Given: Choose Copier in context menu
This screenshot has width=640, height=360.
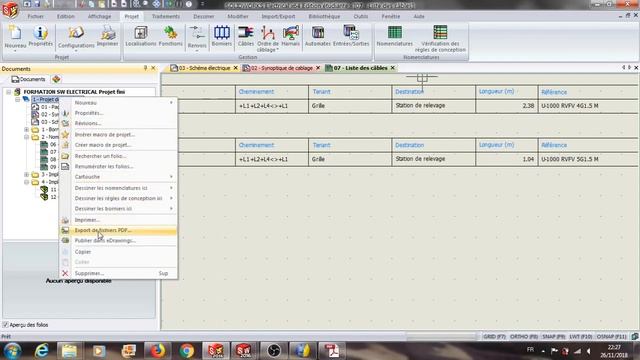Looking at the screenshot, I should [118, 252].
